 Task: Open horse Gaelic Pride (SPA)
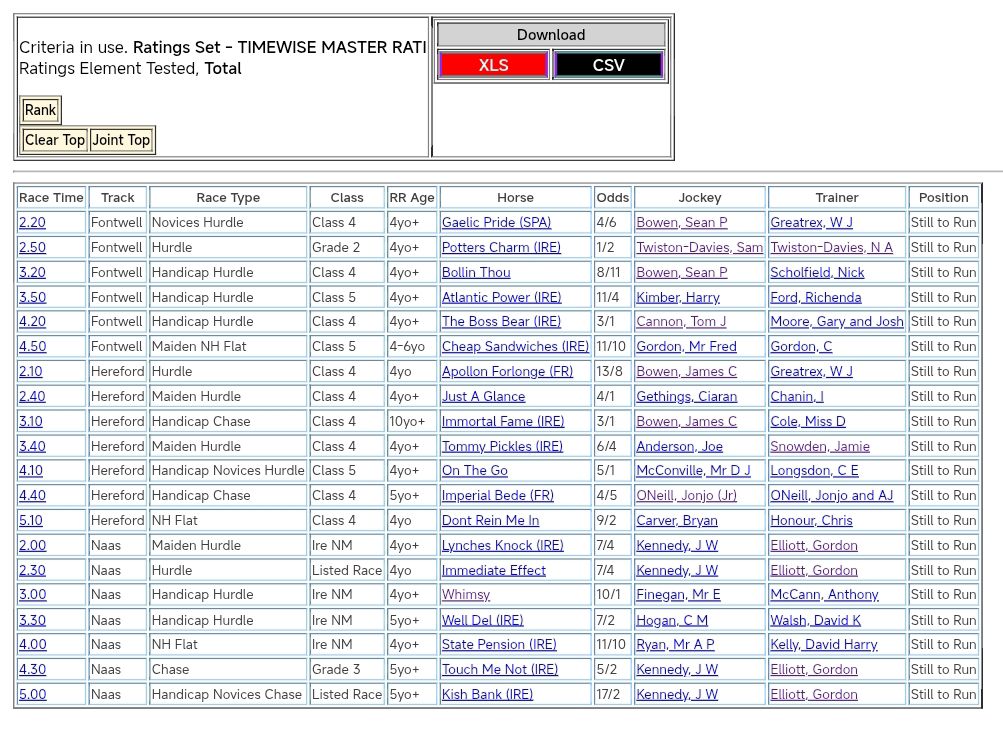496,222
